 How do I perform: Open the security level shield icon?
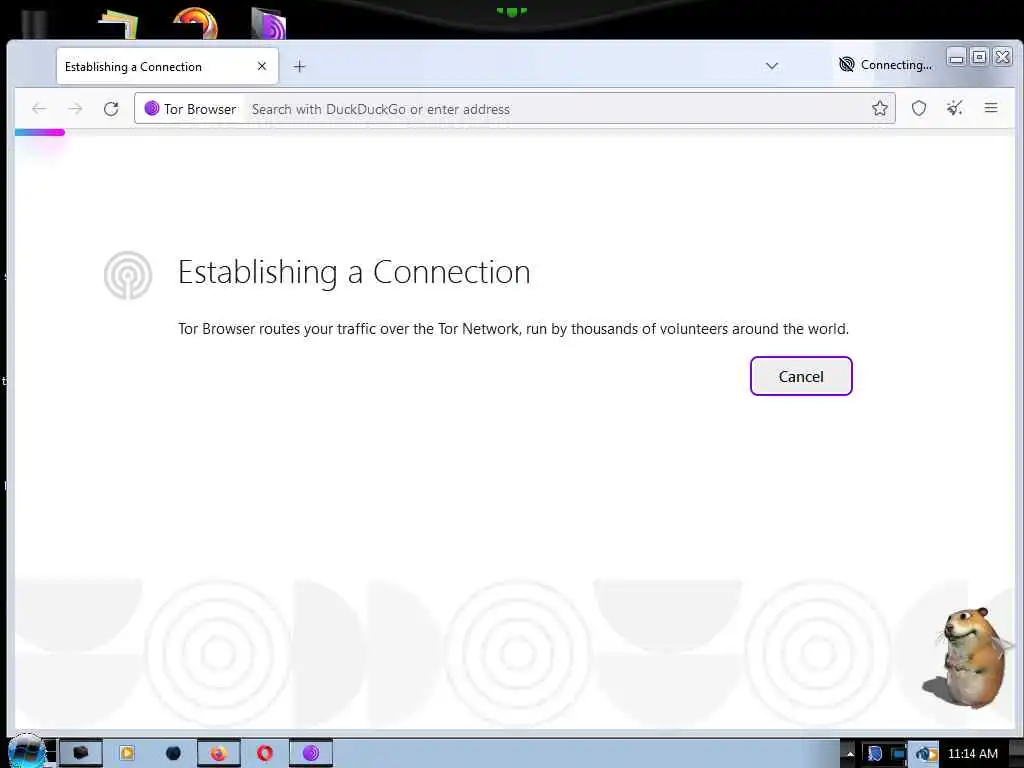pos(919,108)
